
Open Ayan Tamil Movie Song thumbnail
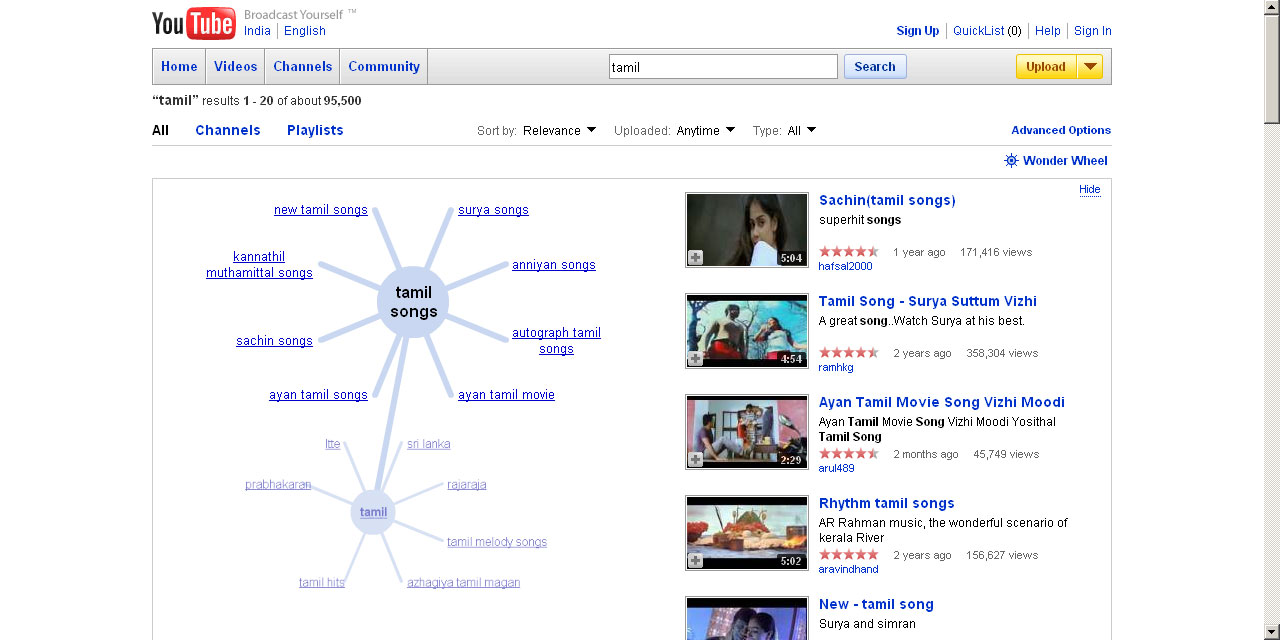[747, 432]
